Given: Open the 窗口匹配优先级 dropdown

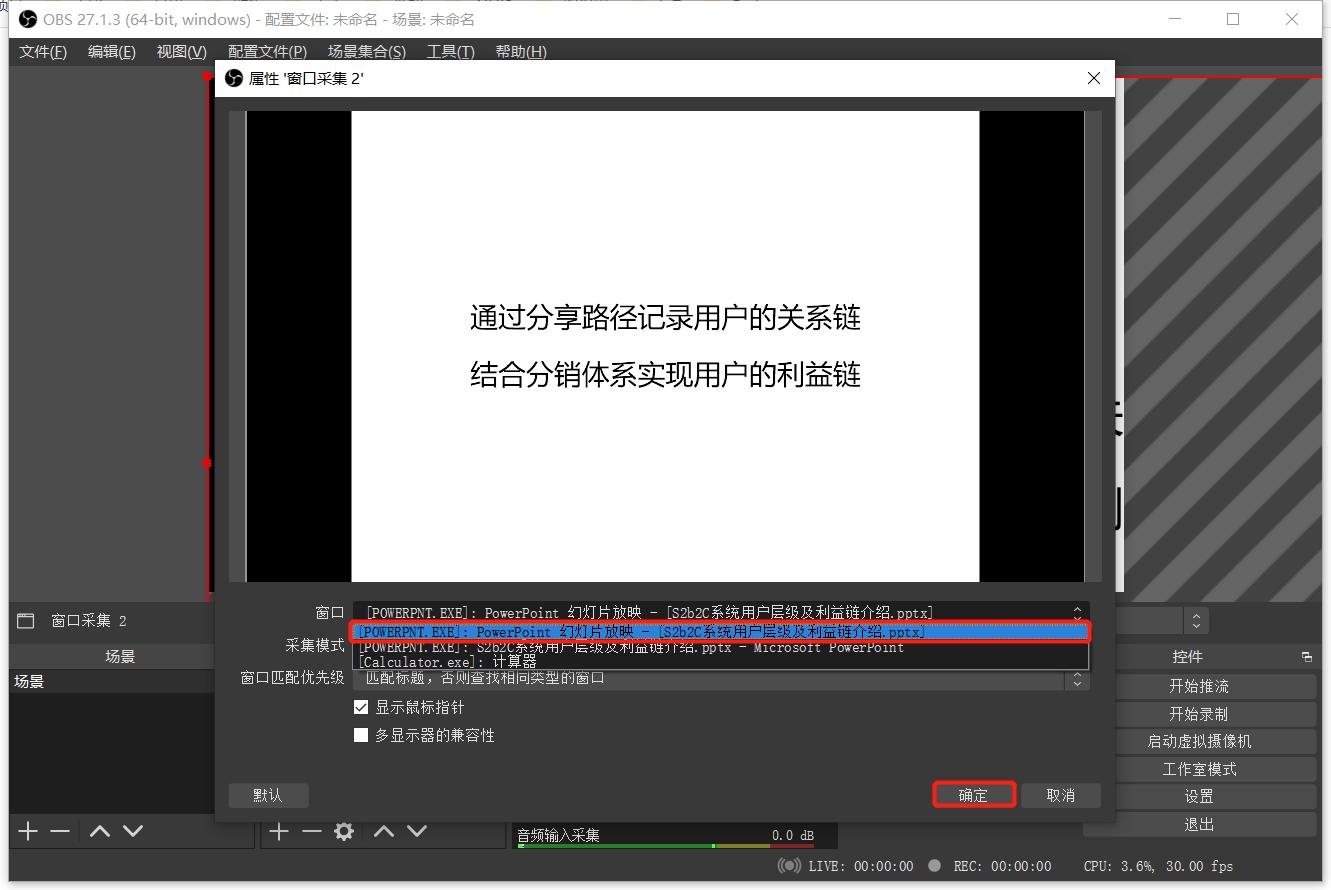Looking at the screenshot, I should click(x=1077, y=680).
